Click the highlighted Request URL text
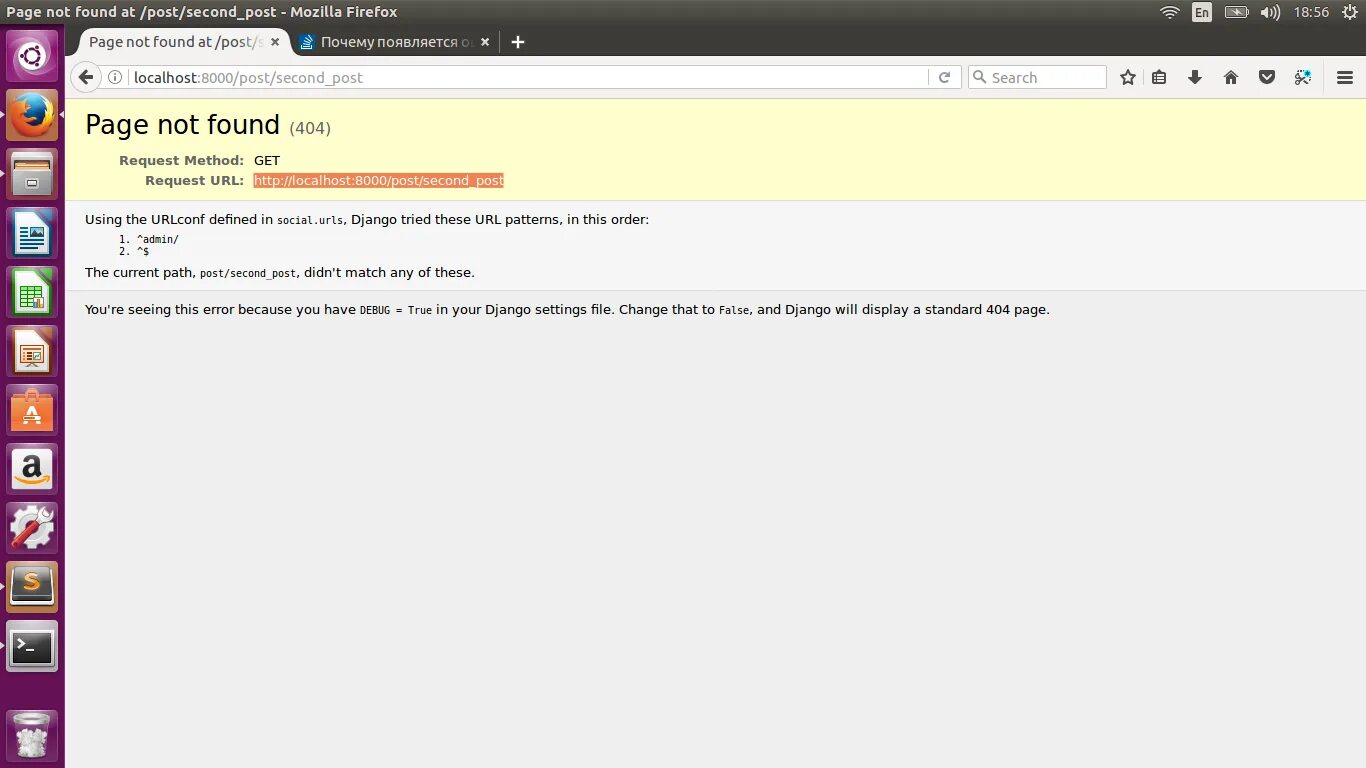Image resolution: width=1366 pixels, height=768 pixels. [378, 181]
